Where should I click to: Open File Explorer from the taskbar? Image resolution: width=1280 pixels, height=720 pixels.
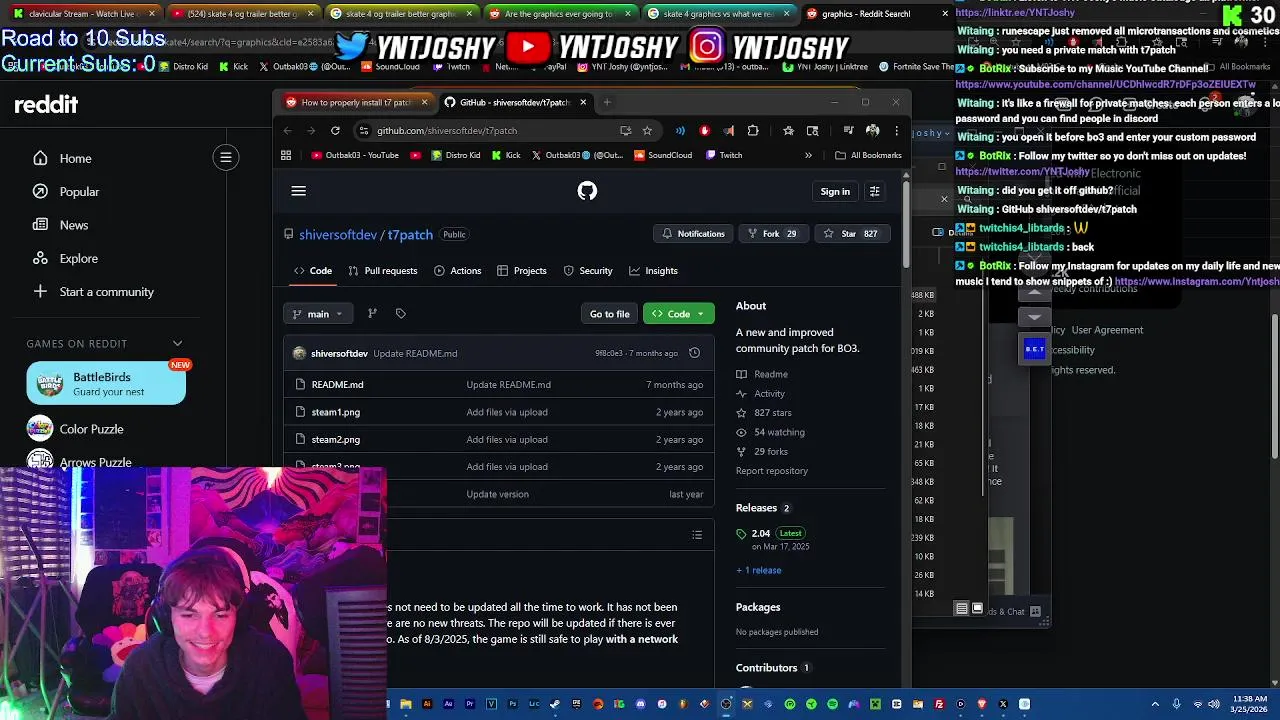click(x=406, y=704)
